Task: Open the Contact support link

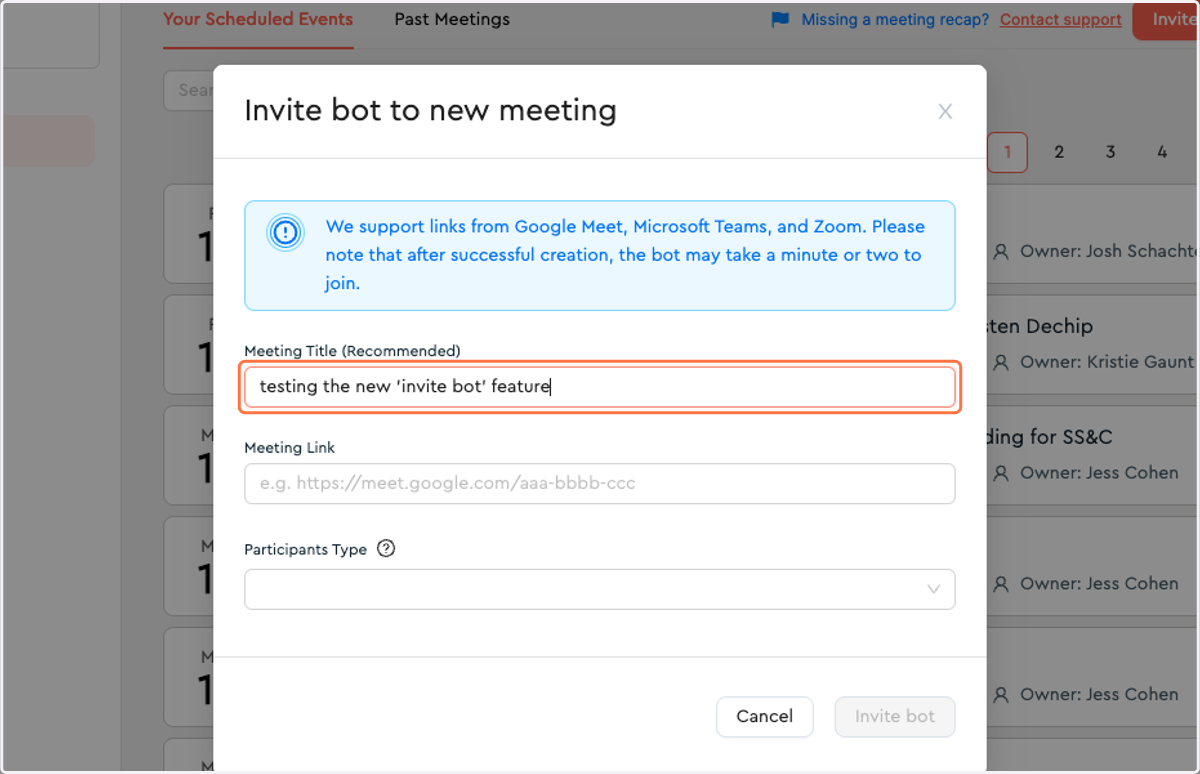Action: coord(1061,19)
